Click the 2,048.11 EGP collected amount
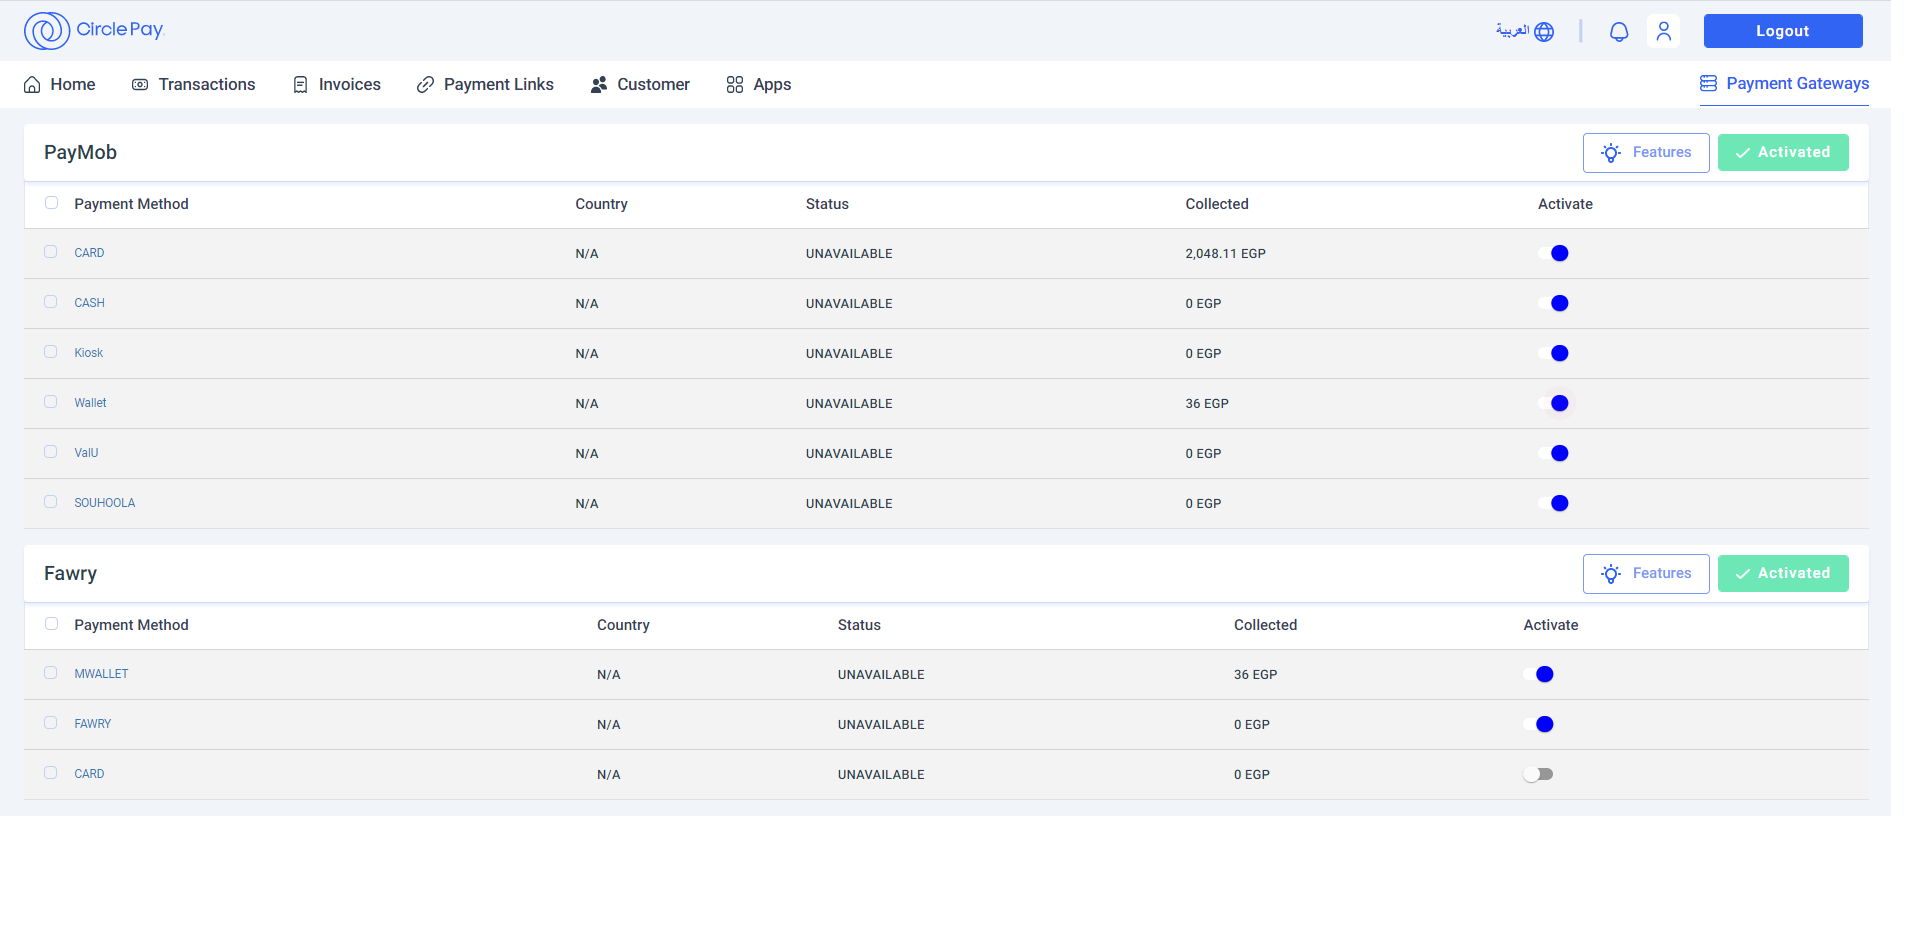1920x932 pixels. point(1225,254)
